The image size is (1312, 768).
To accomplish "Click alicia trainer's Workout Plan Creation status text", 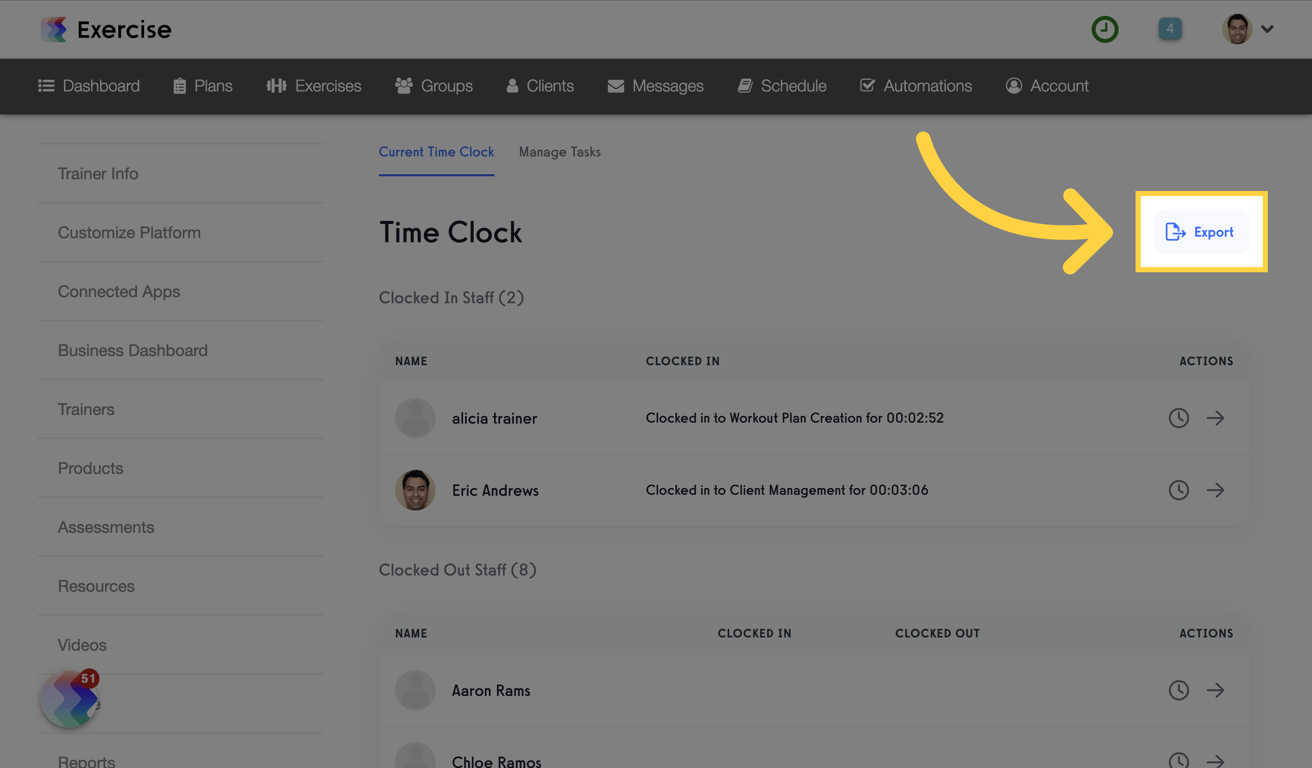I will pos(795,418).
